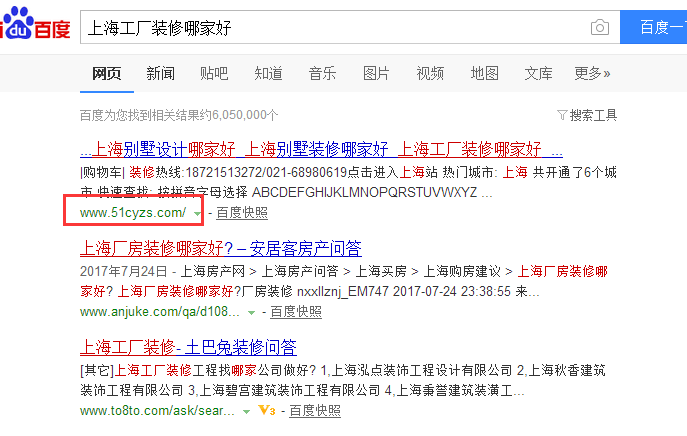Click the Baidu paw logo

pos(16,23)
